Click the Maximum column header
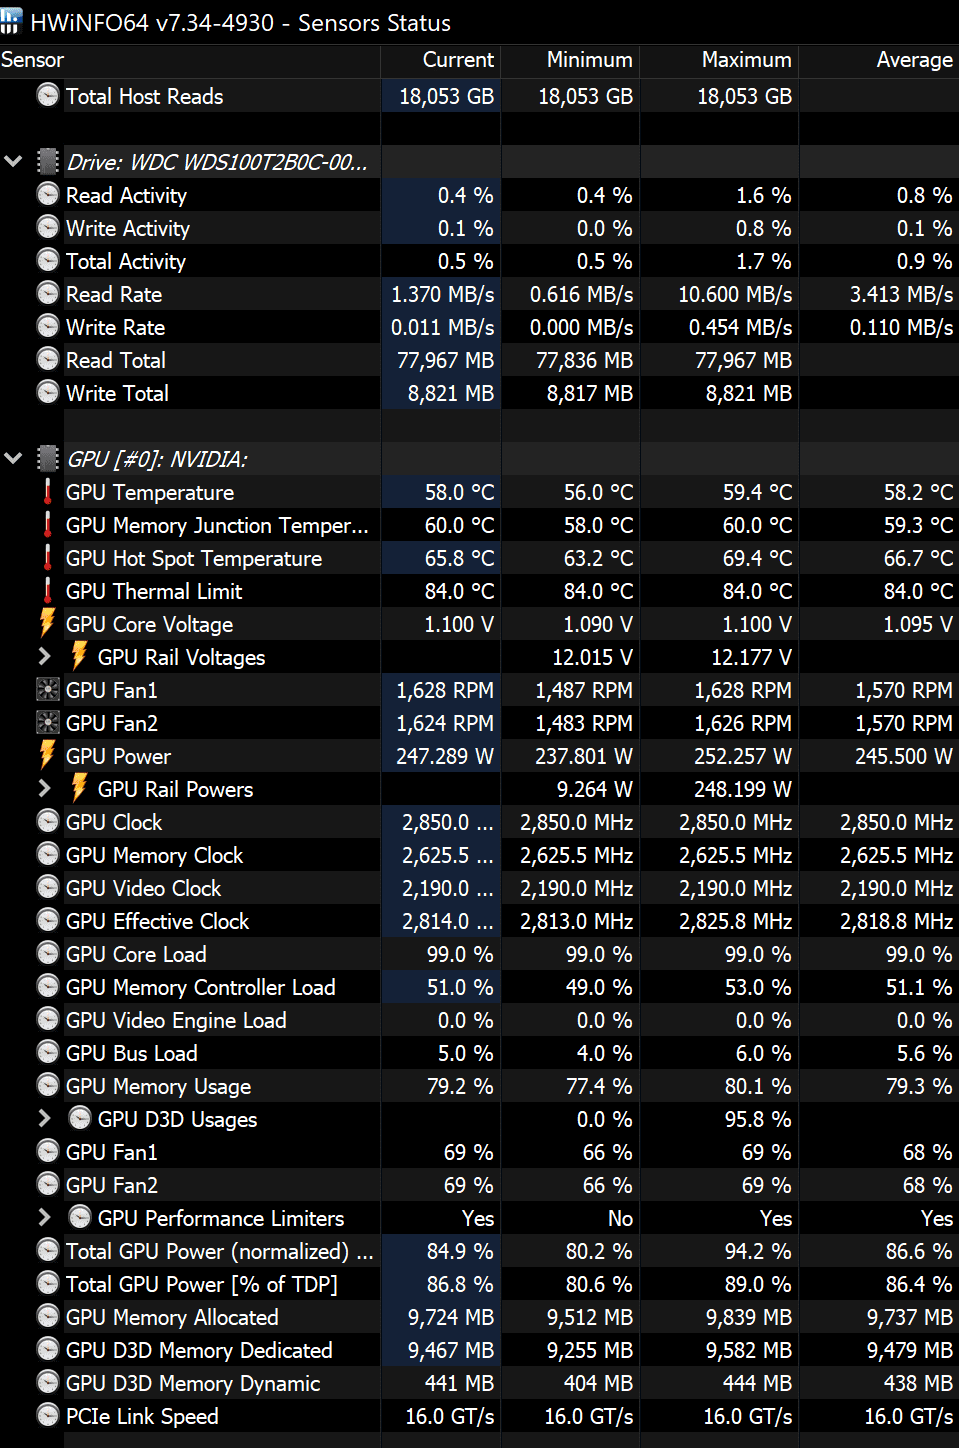Screen dimensions: 959x1448 tap(719, 60)
